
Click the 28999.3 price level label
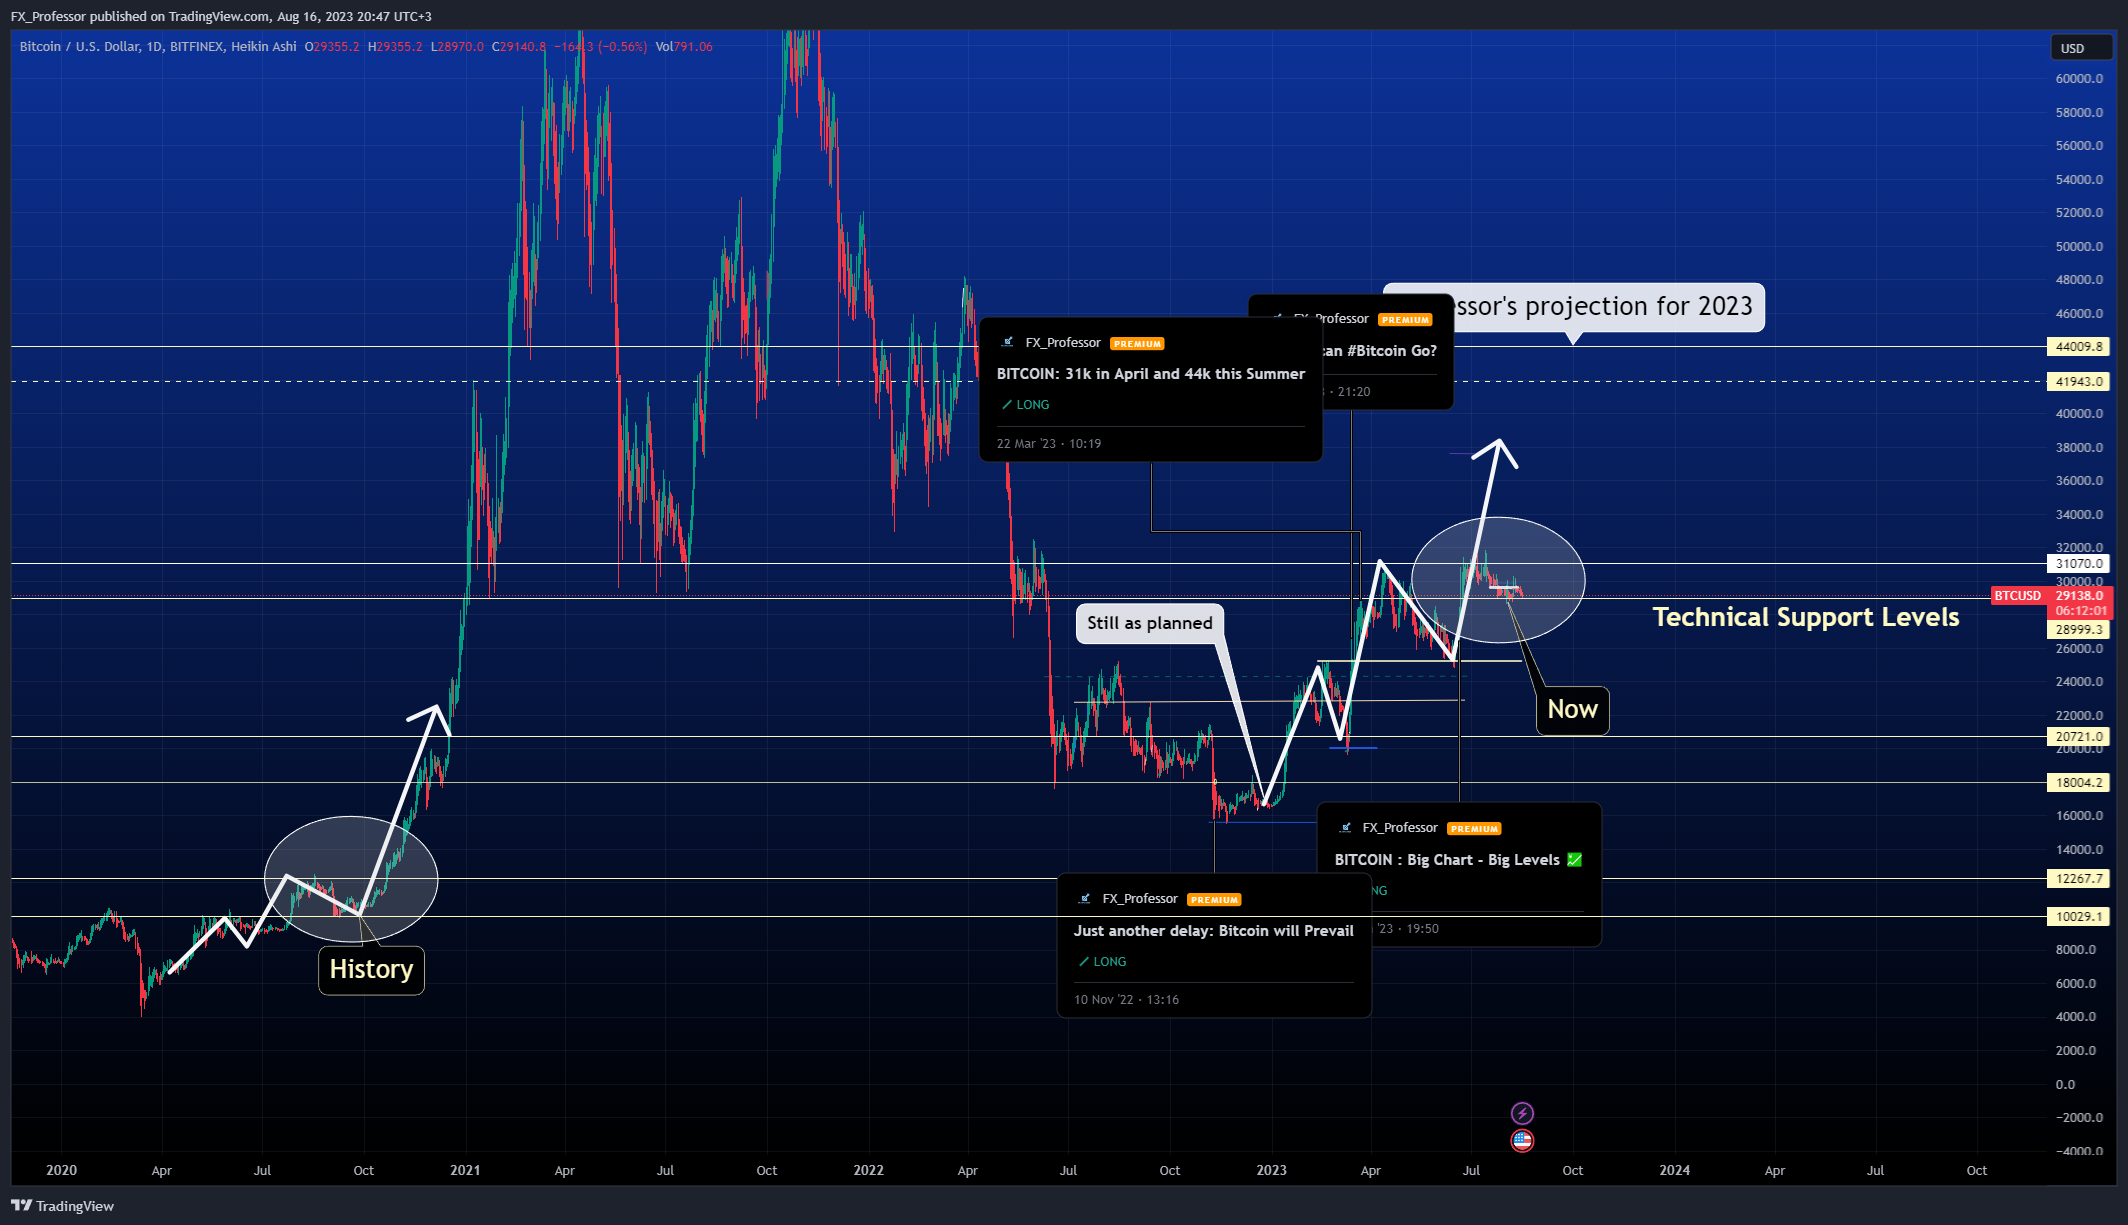(x=2080, y=630)
